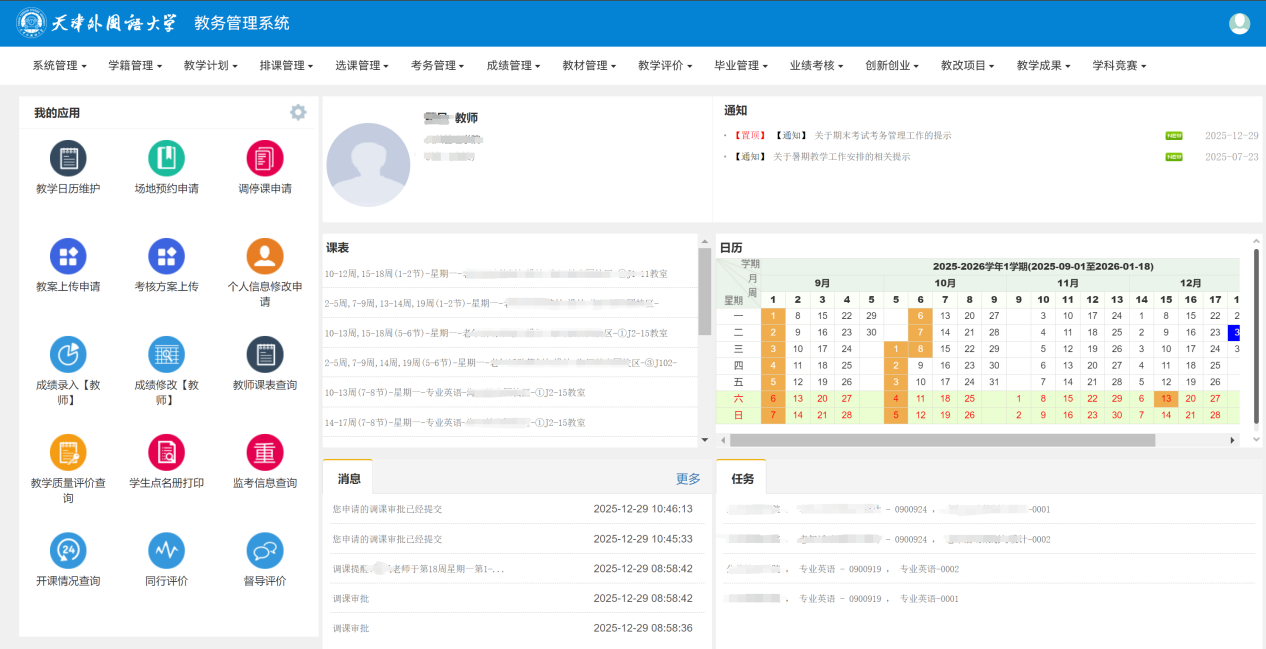The image size is (1266, 649).
Task: Click the 场地预约申请 icon
Action: click(x=166, y=159)
